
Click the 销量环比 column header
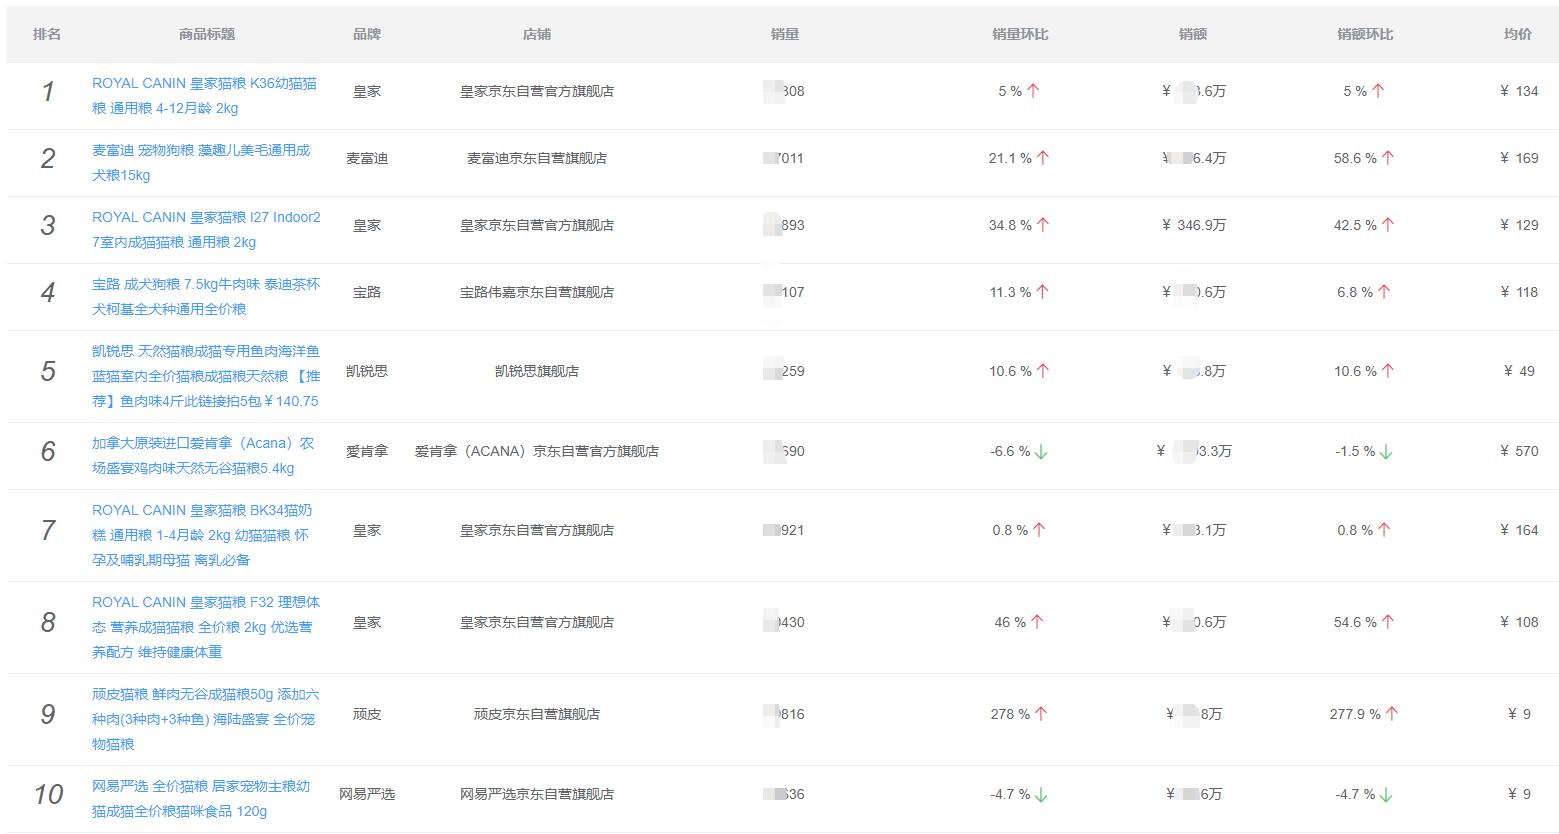1020,34
